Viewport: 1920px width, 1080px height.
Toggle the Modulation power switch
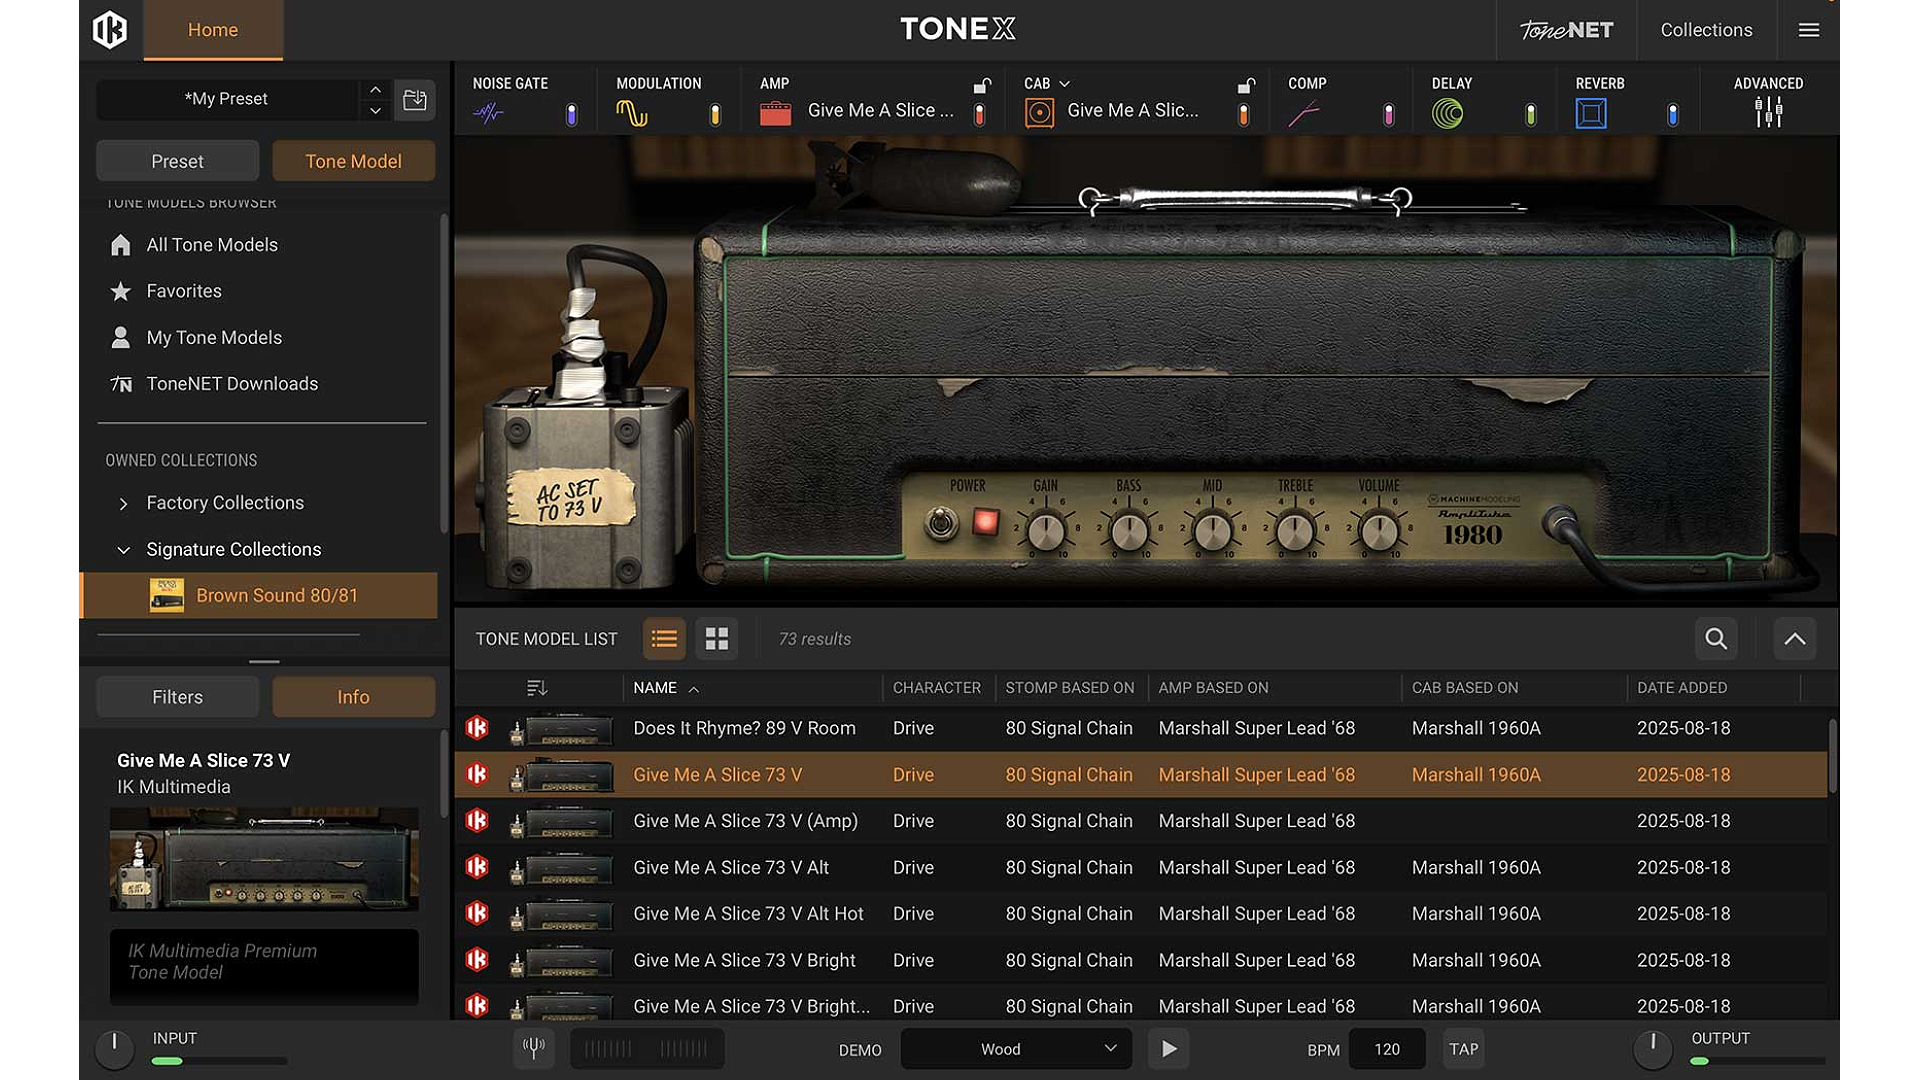pyautogui.click(x=715, y=114)
